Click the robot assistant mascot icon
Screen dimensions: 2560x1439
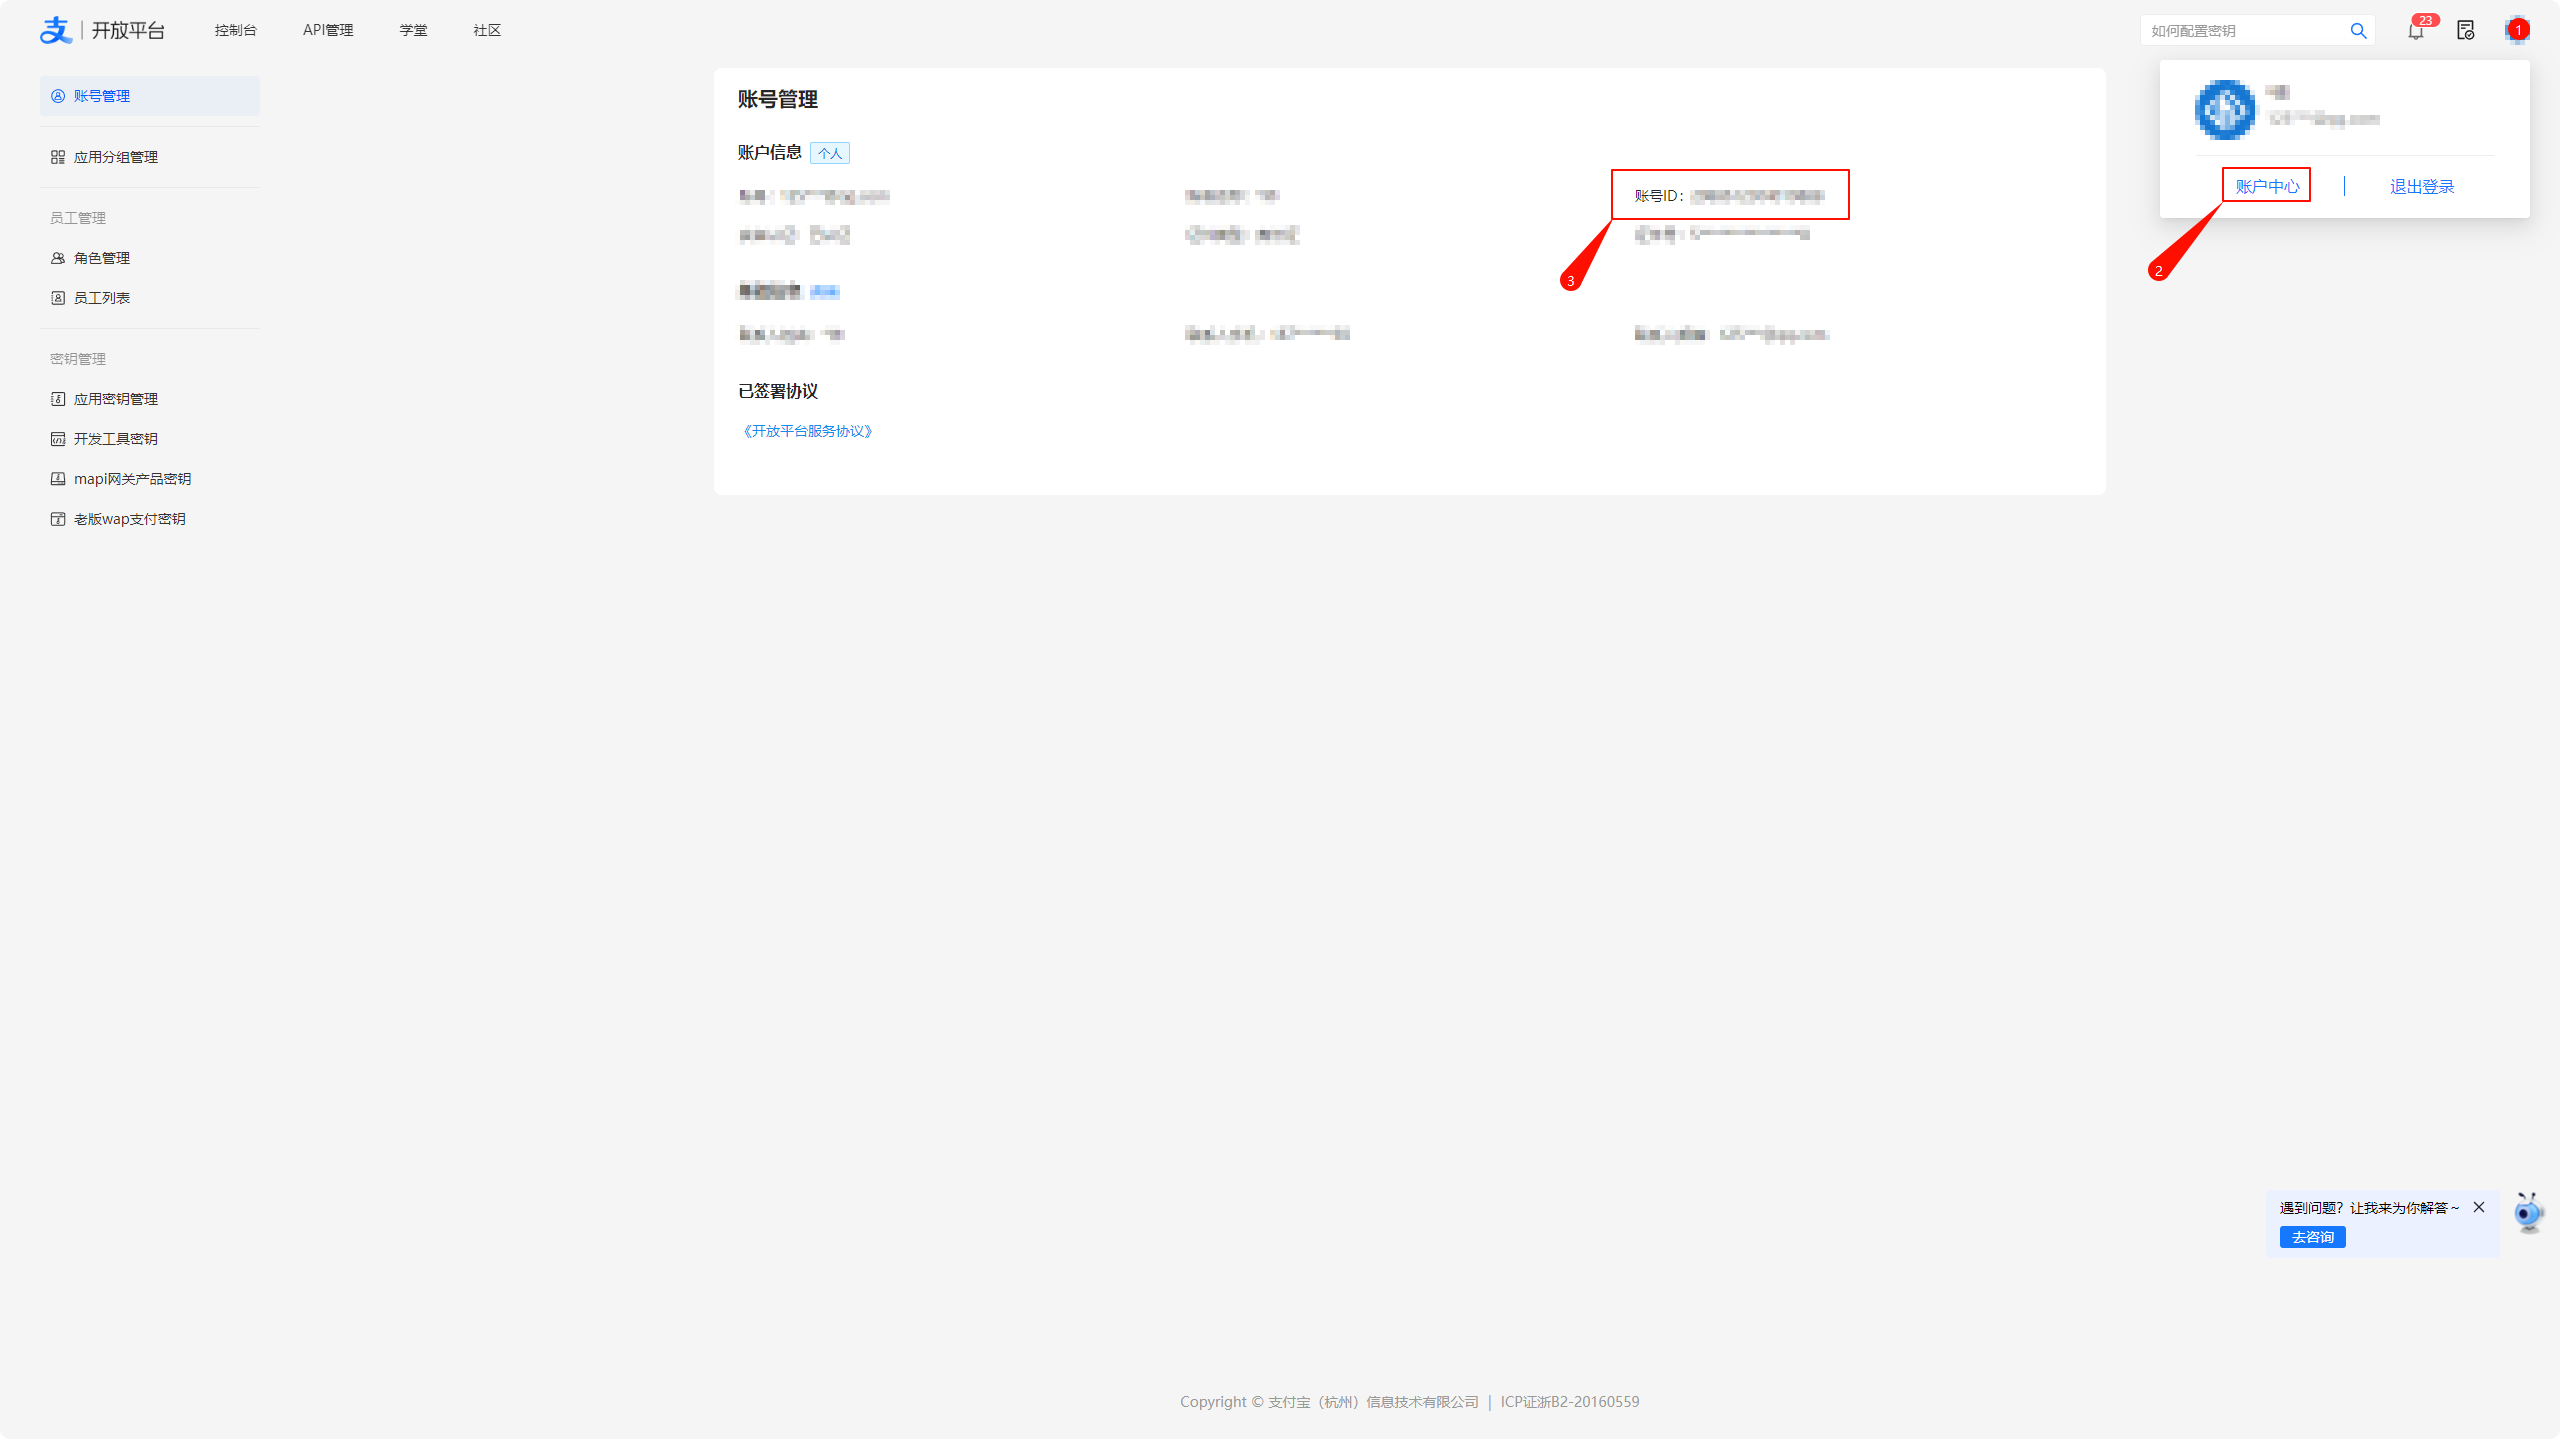pos(2528,1212)
